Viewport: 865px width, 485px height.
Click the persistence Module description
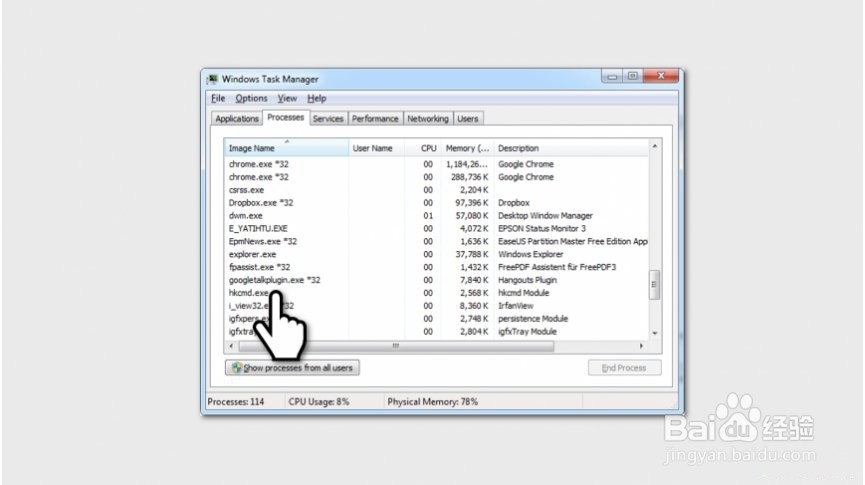pyautogui.click(x=533, y=318)
